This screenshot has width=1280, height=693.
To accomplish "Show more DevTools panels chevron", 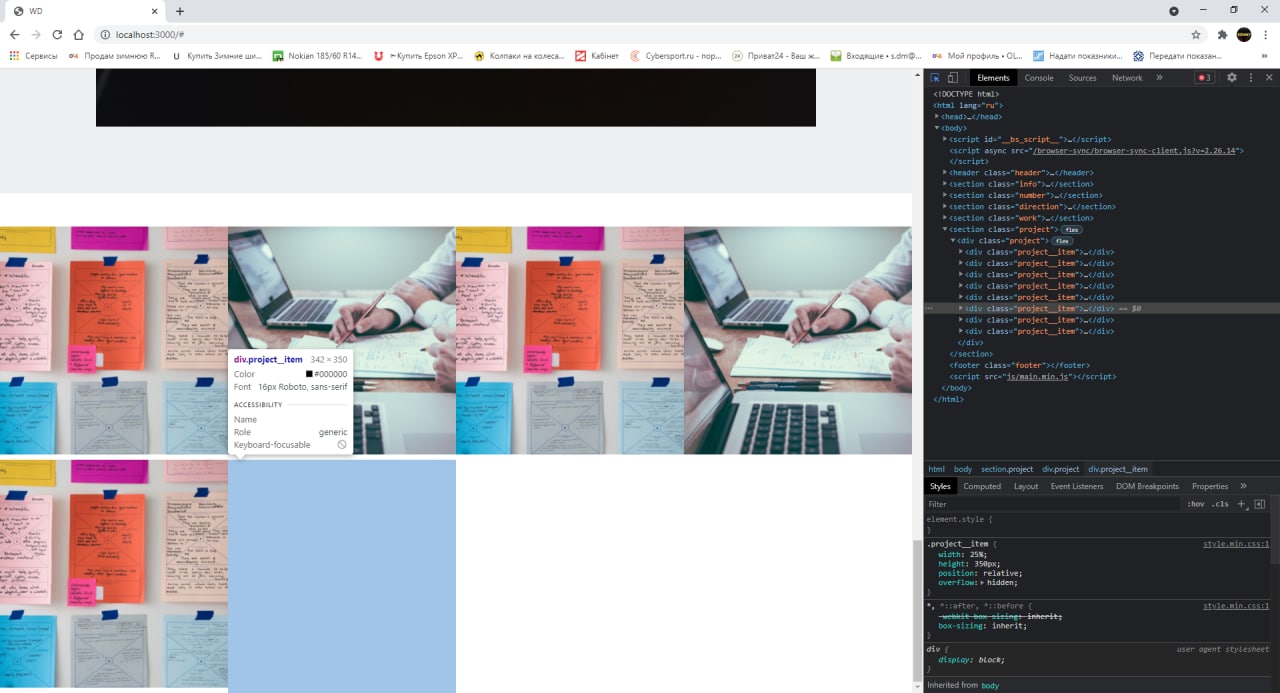I will pos(1159,77).
